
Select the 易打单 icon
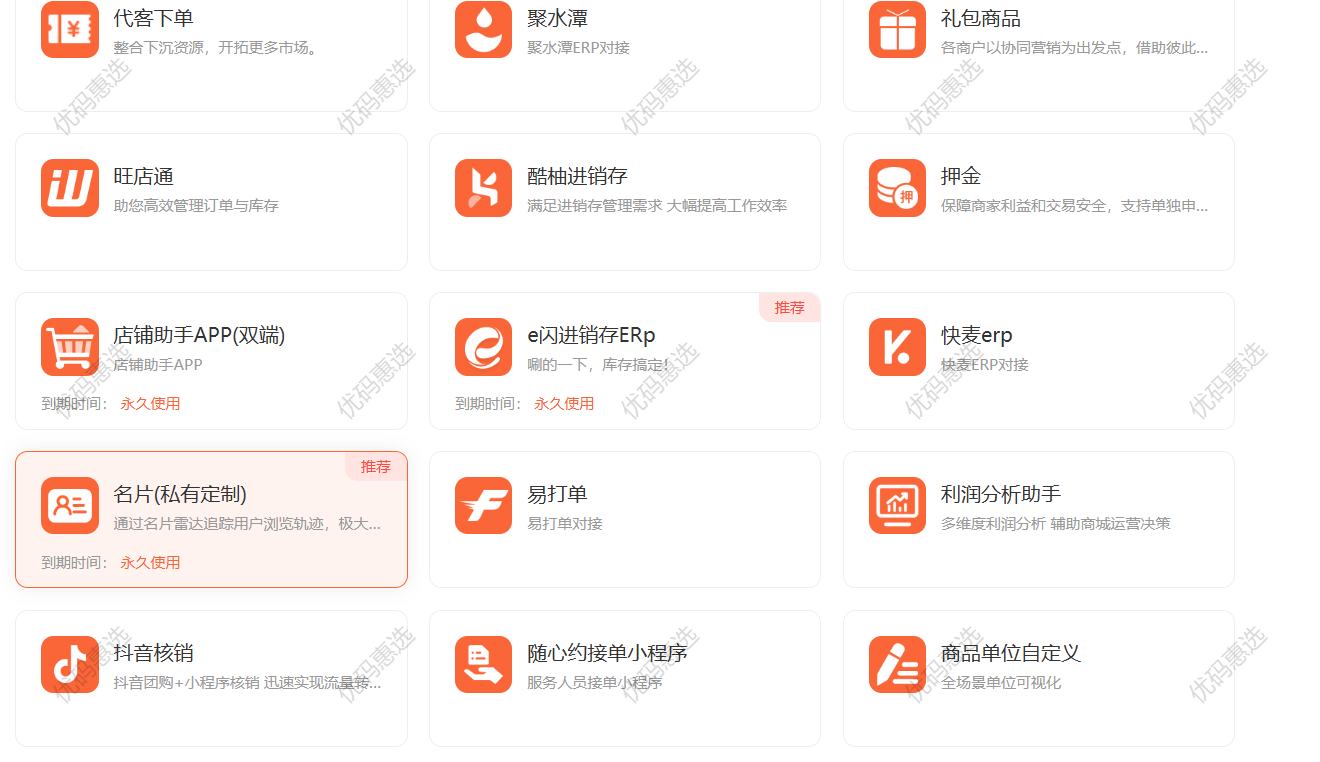coord(484,506)
